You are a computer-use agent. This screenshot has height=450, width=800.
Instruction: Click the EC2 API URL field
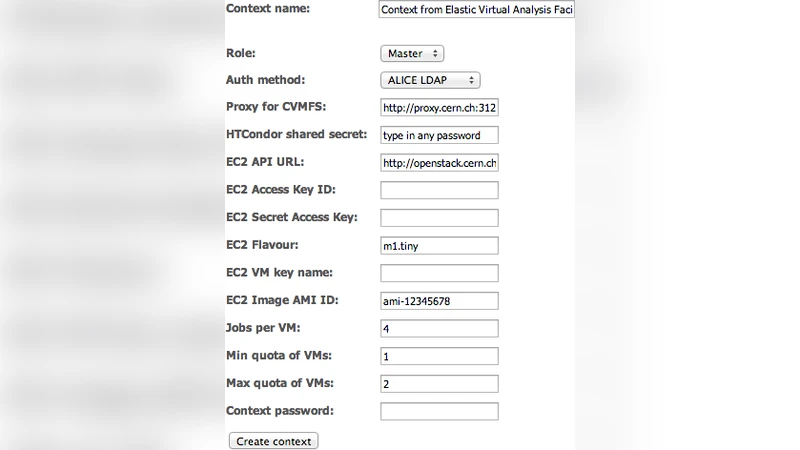click(x=439, y=163)
